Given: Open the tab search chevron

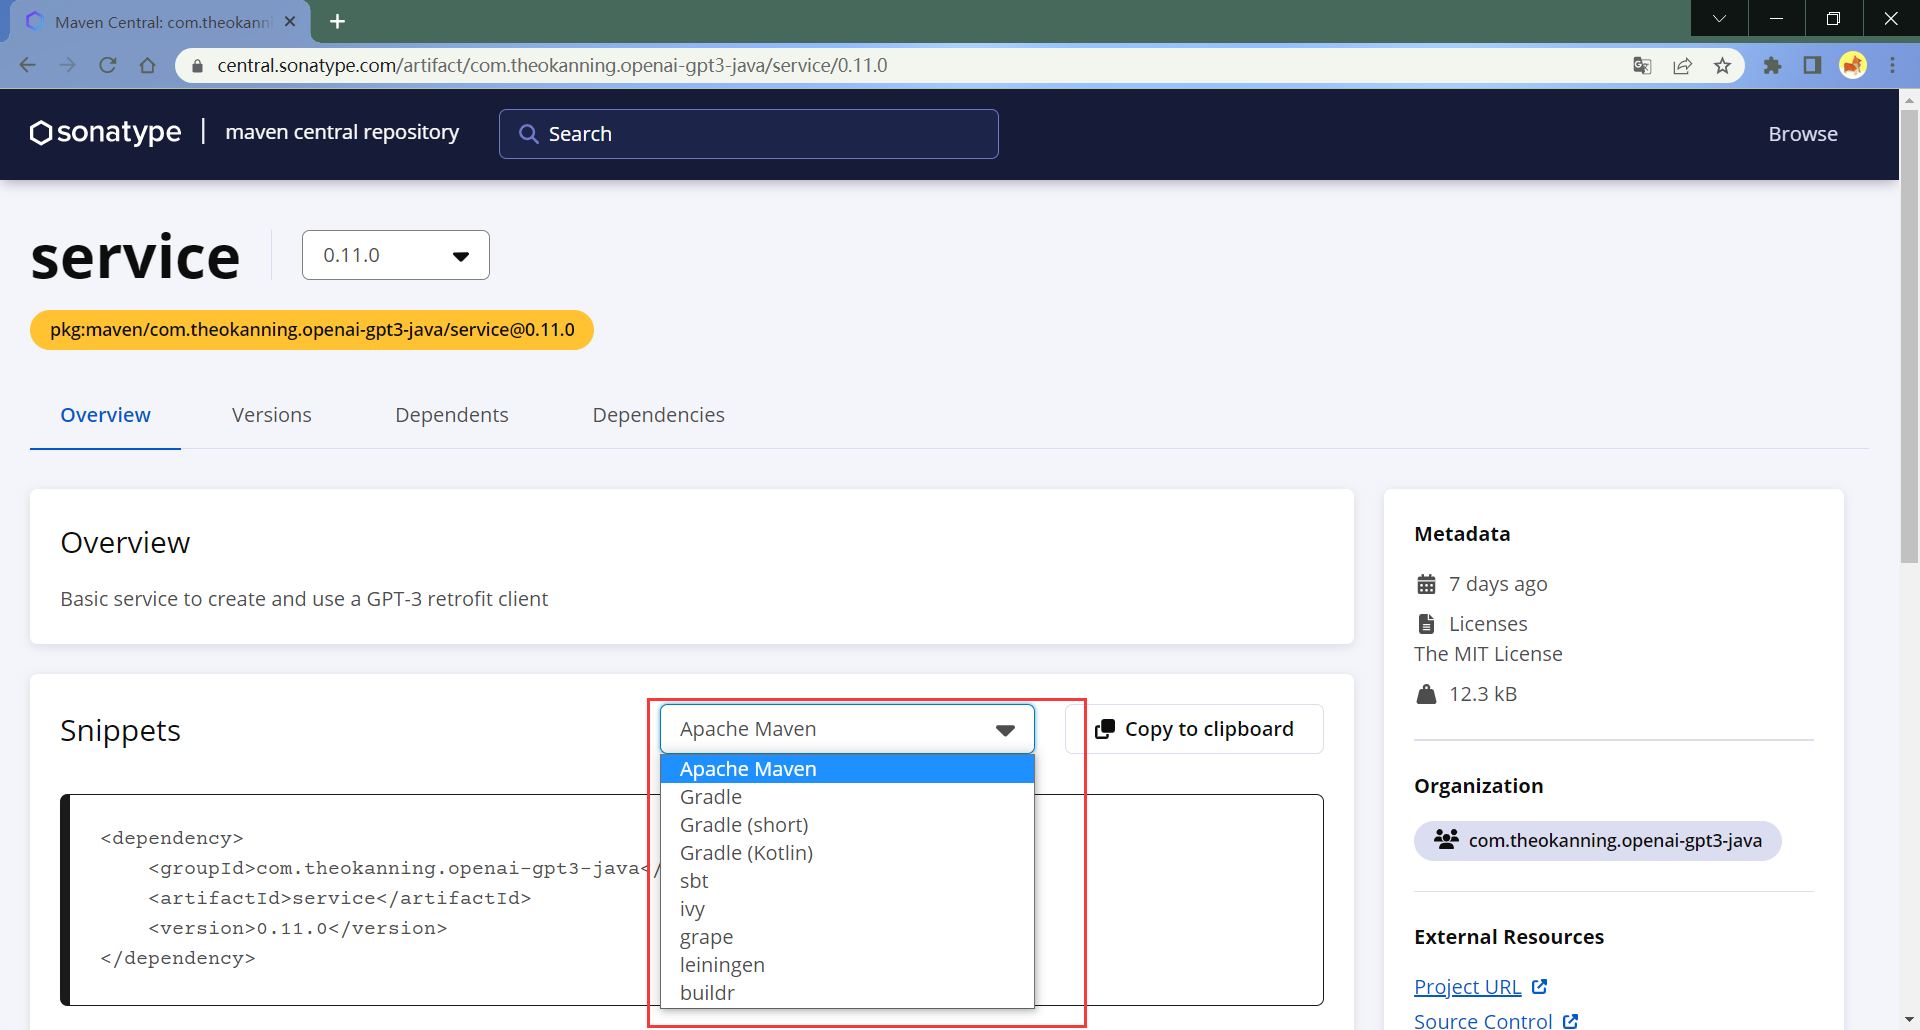Looking at the screenshot, I should [1719, 18].
